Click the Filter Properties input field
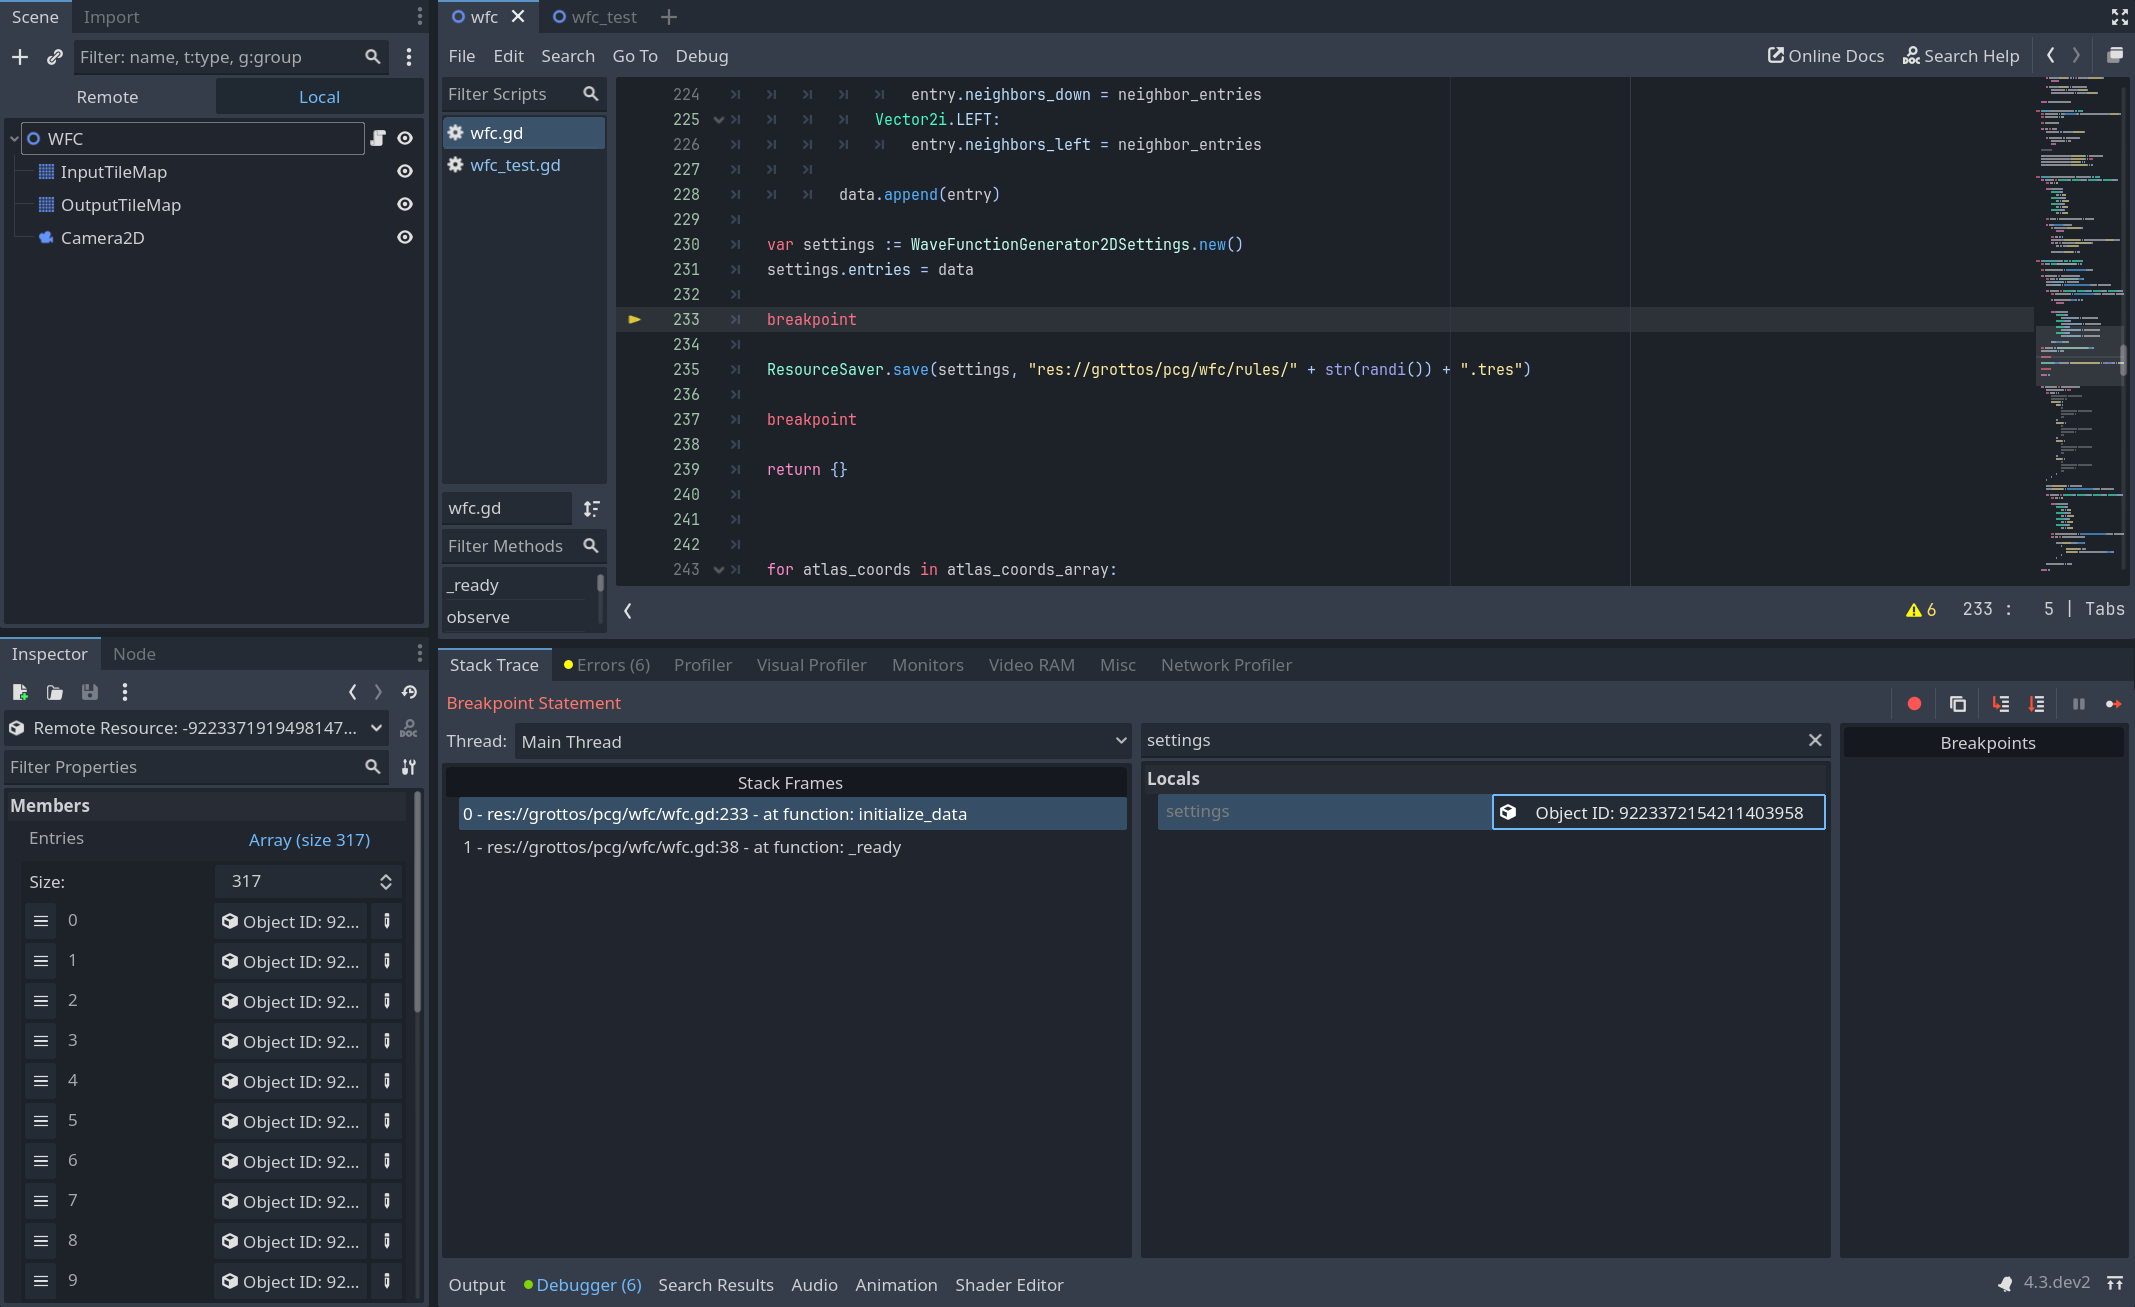 click(180, 767)
